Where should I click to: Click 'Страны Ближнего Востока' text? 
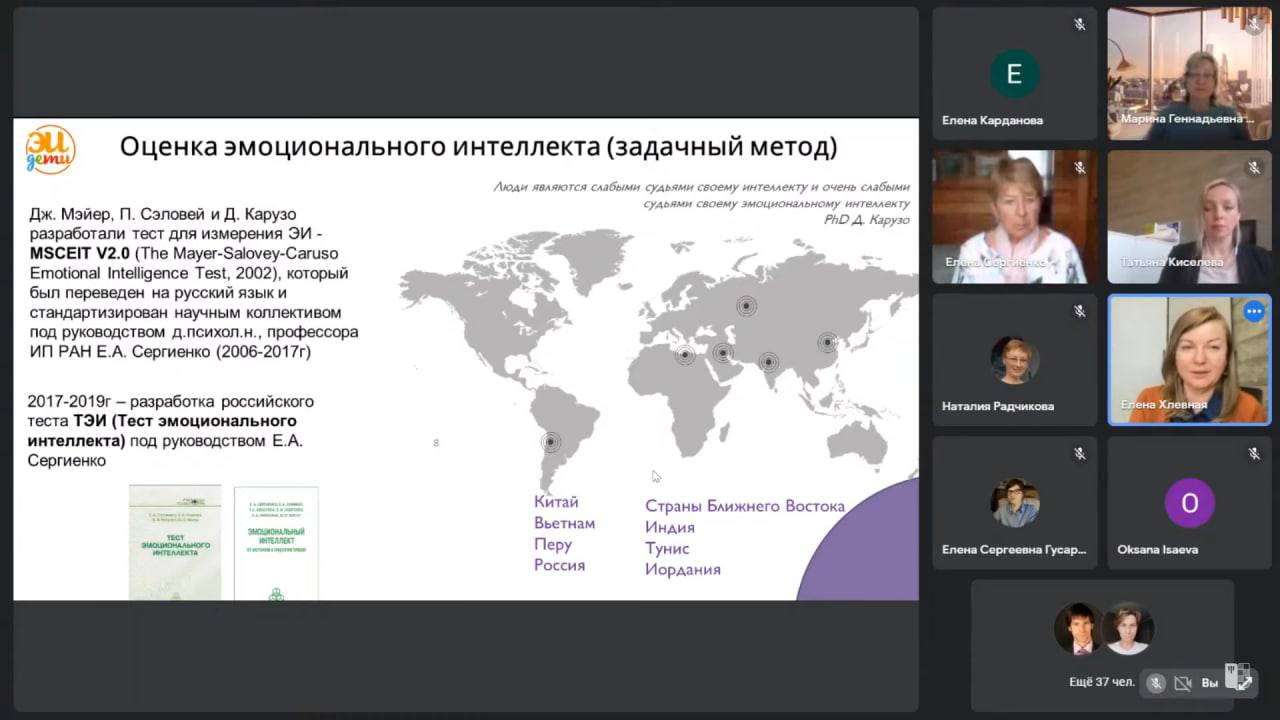(745, 506)
